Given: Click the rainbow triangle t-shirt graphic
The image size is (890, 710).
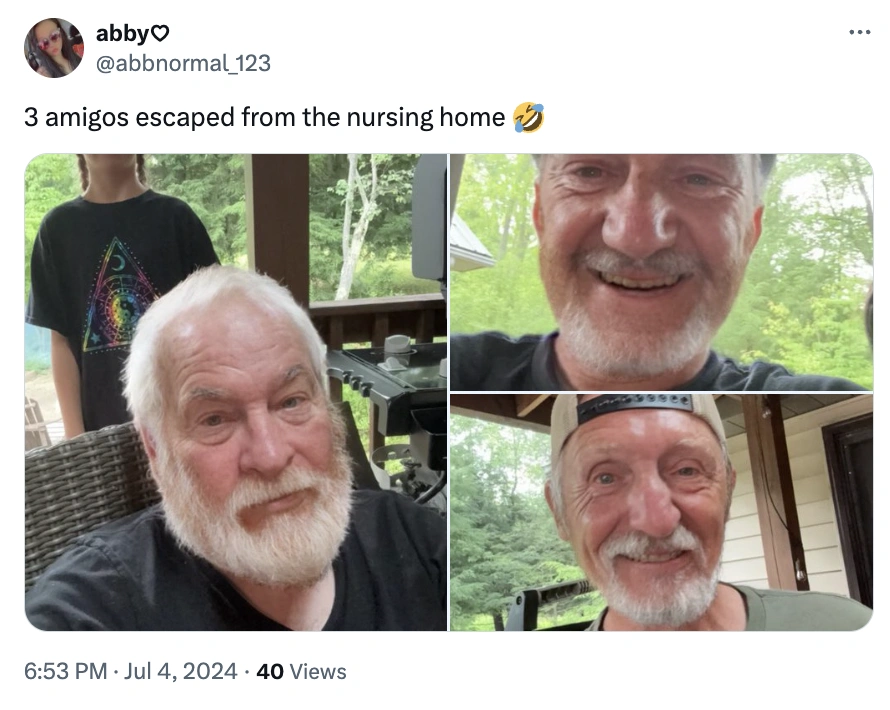Looking at the screenshot, I should [x=119, y=293].
